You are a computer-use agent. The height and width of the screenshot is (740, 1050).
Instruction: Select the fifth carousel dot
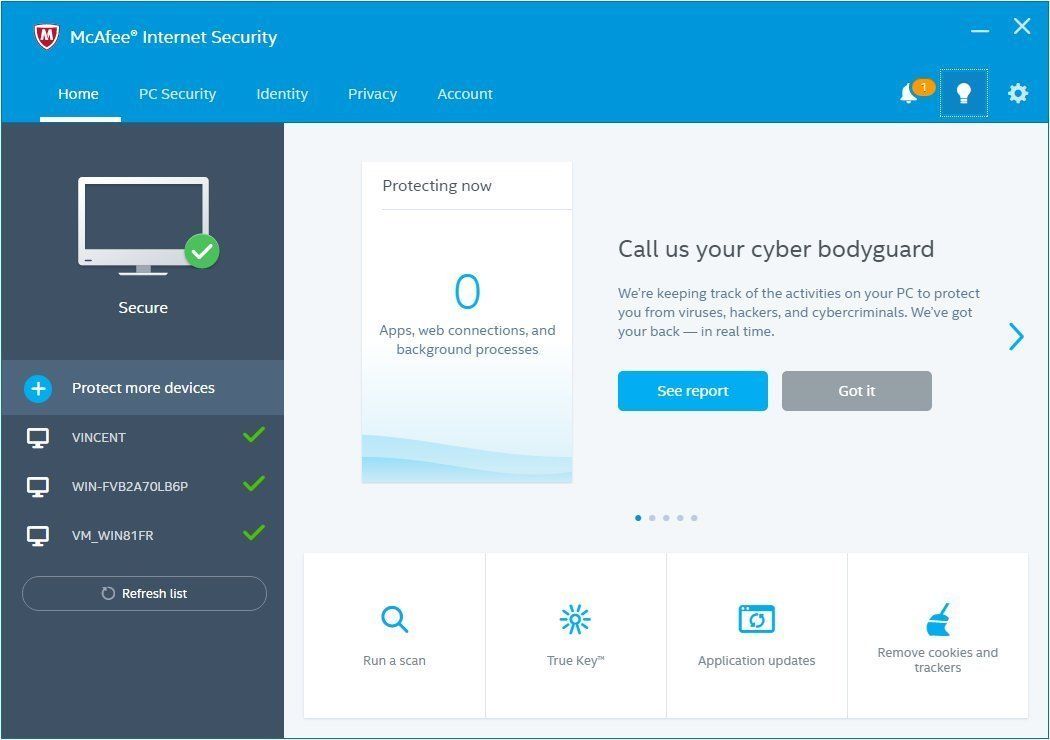(x=694, y=518)
